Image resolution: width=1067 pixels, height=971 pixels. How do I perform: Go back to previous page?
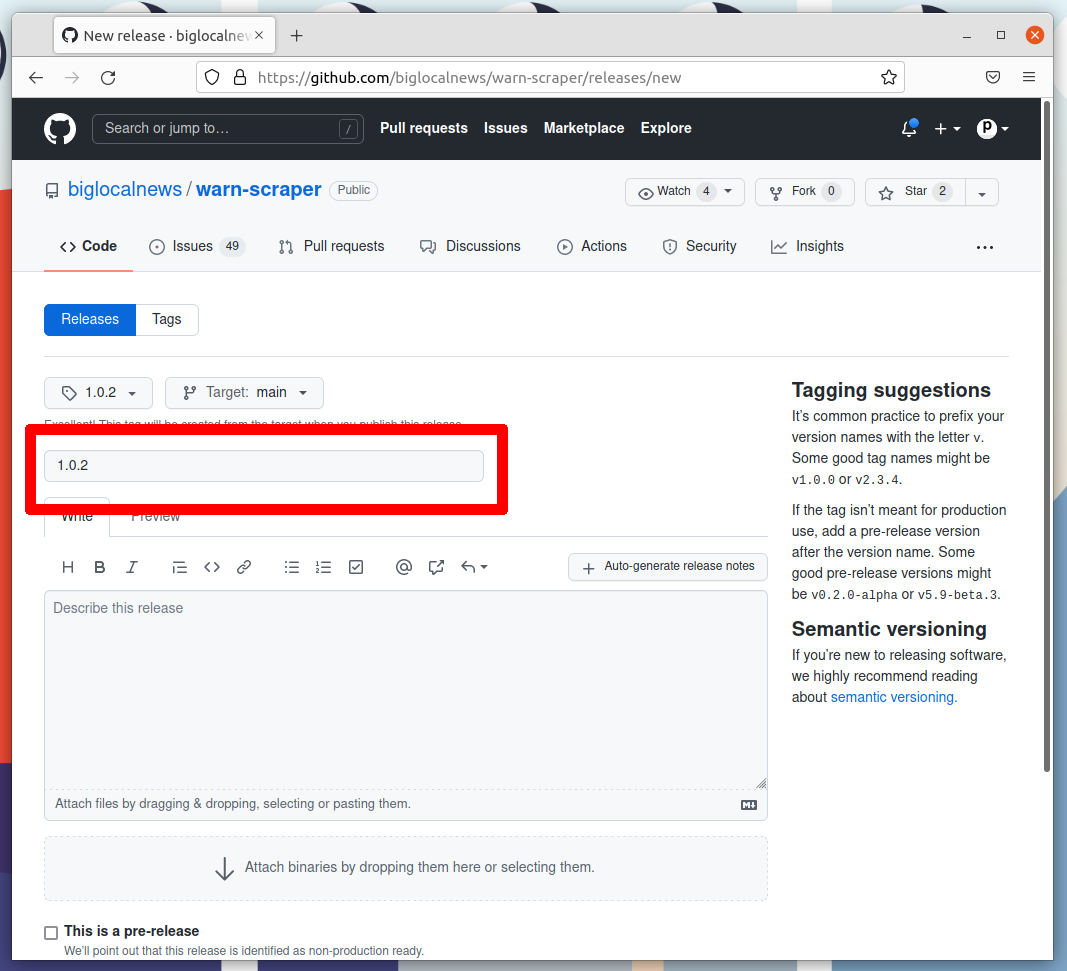36,78
